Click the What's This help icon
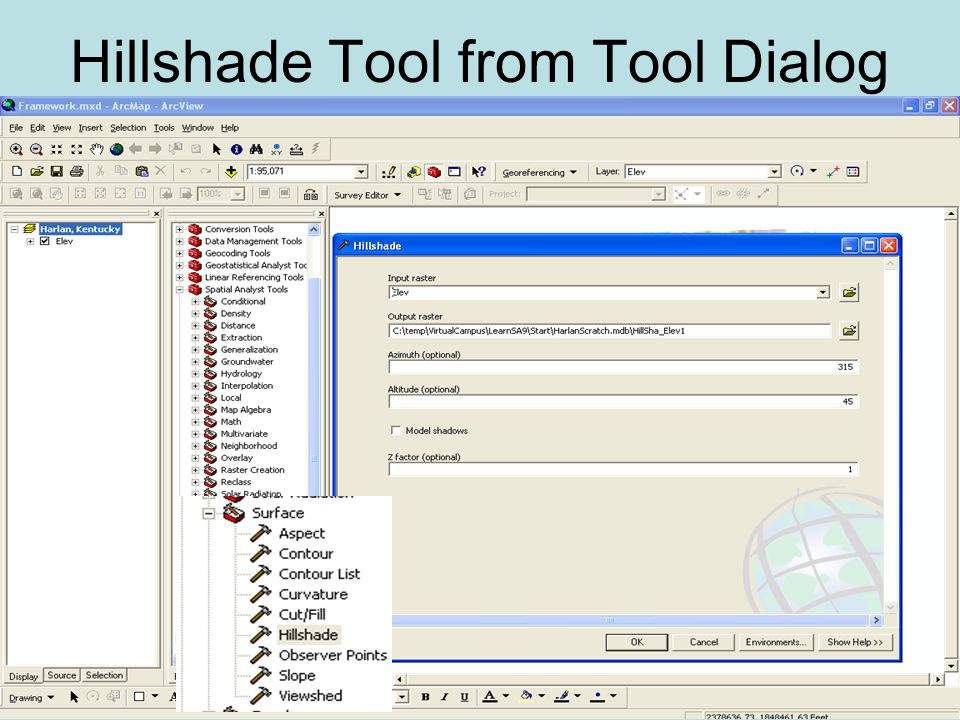This screenshot has width=960, height=720. coord(479,172)
